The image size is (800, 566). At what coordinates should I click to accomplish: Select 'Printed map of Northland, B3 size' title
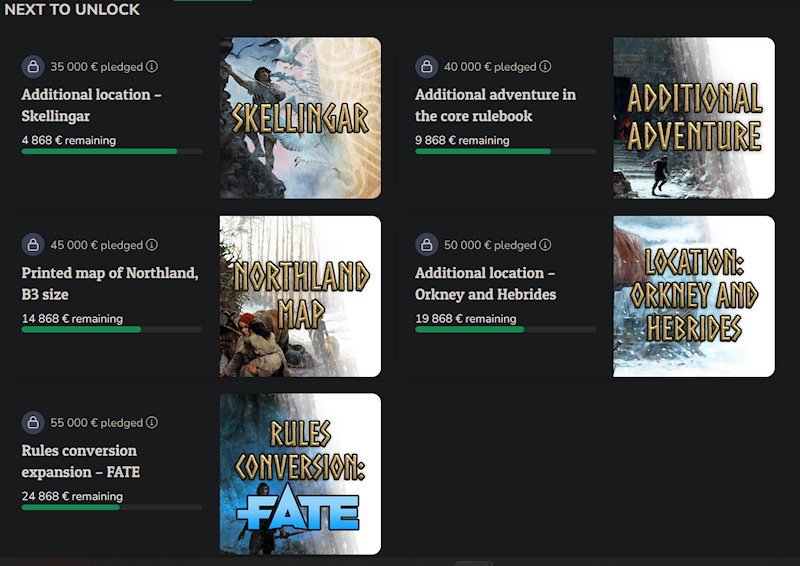pos(109,283)
